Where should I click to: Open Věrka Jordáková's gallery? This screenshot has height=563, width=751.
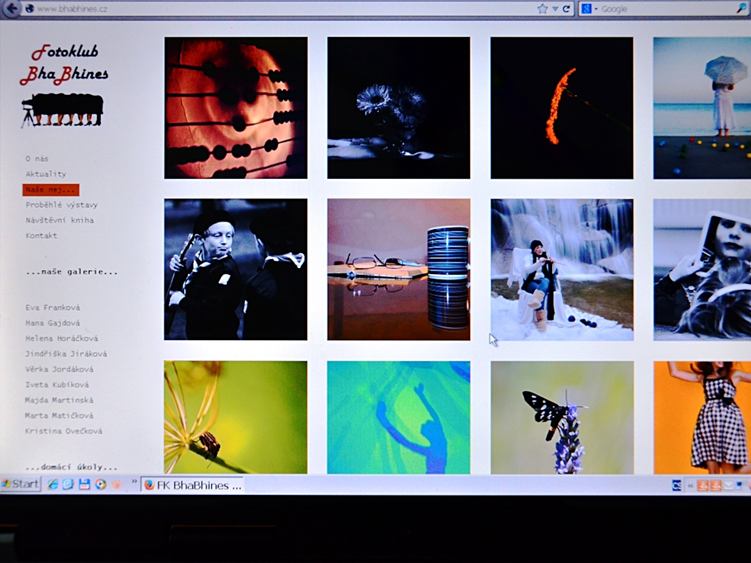pos(59,369)
